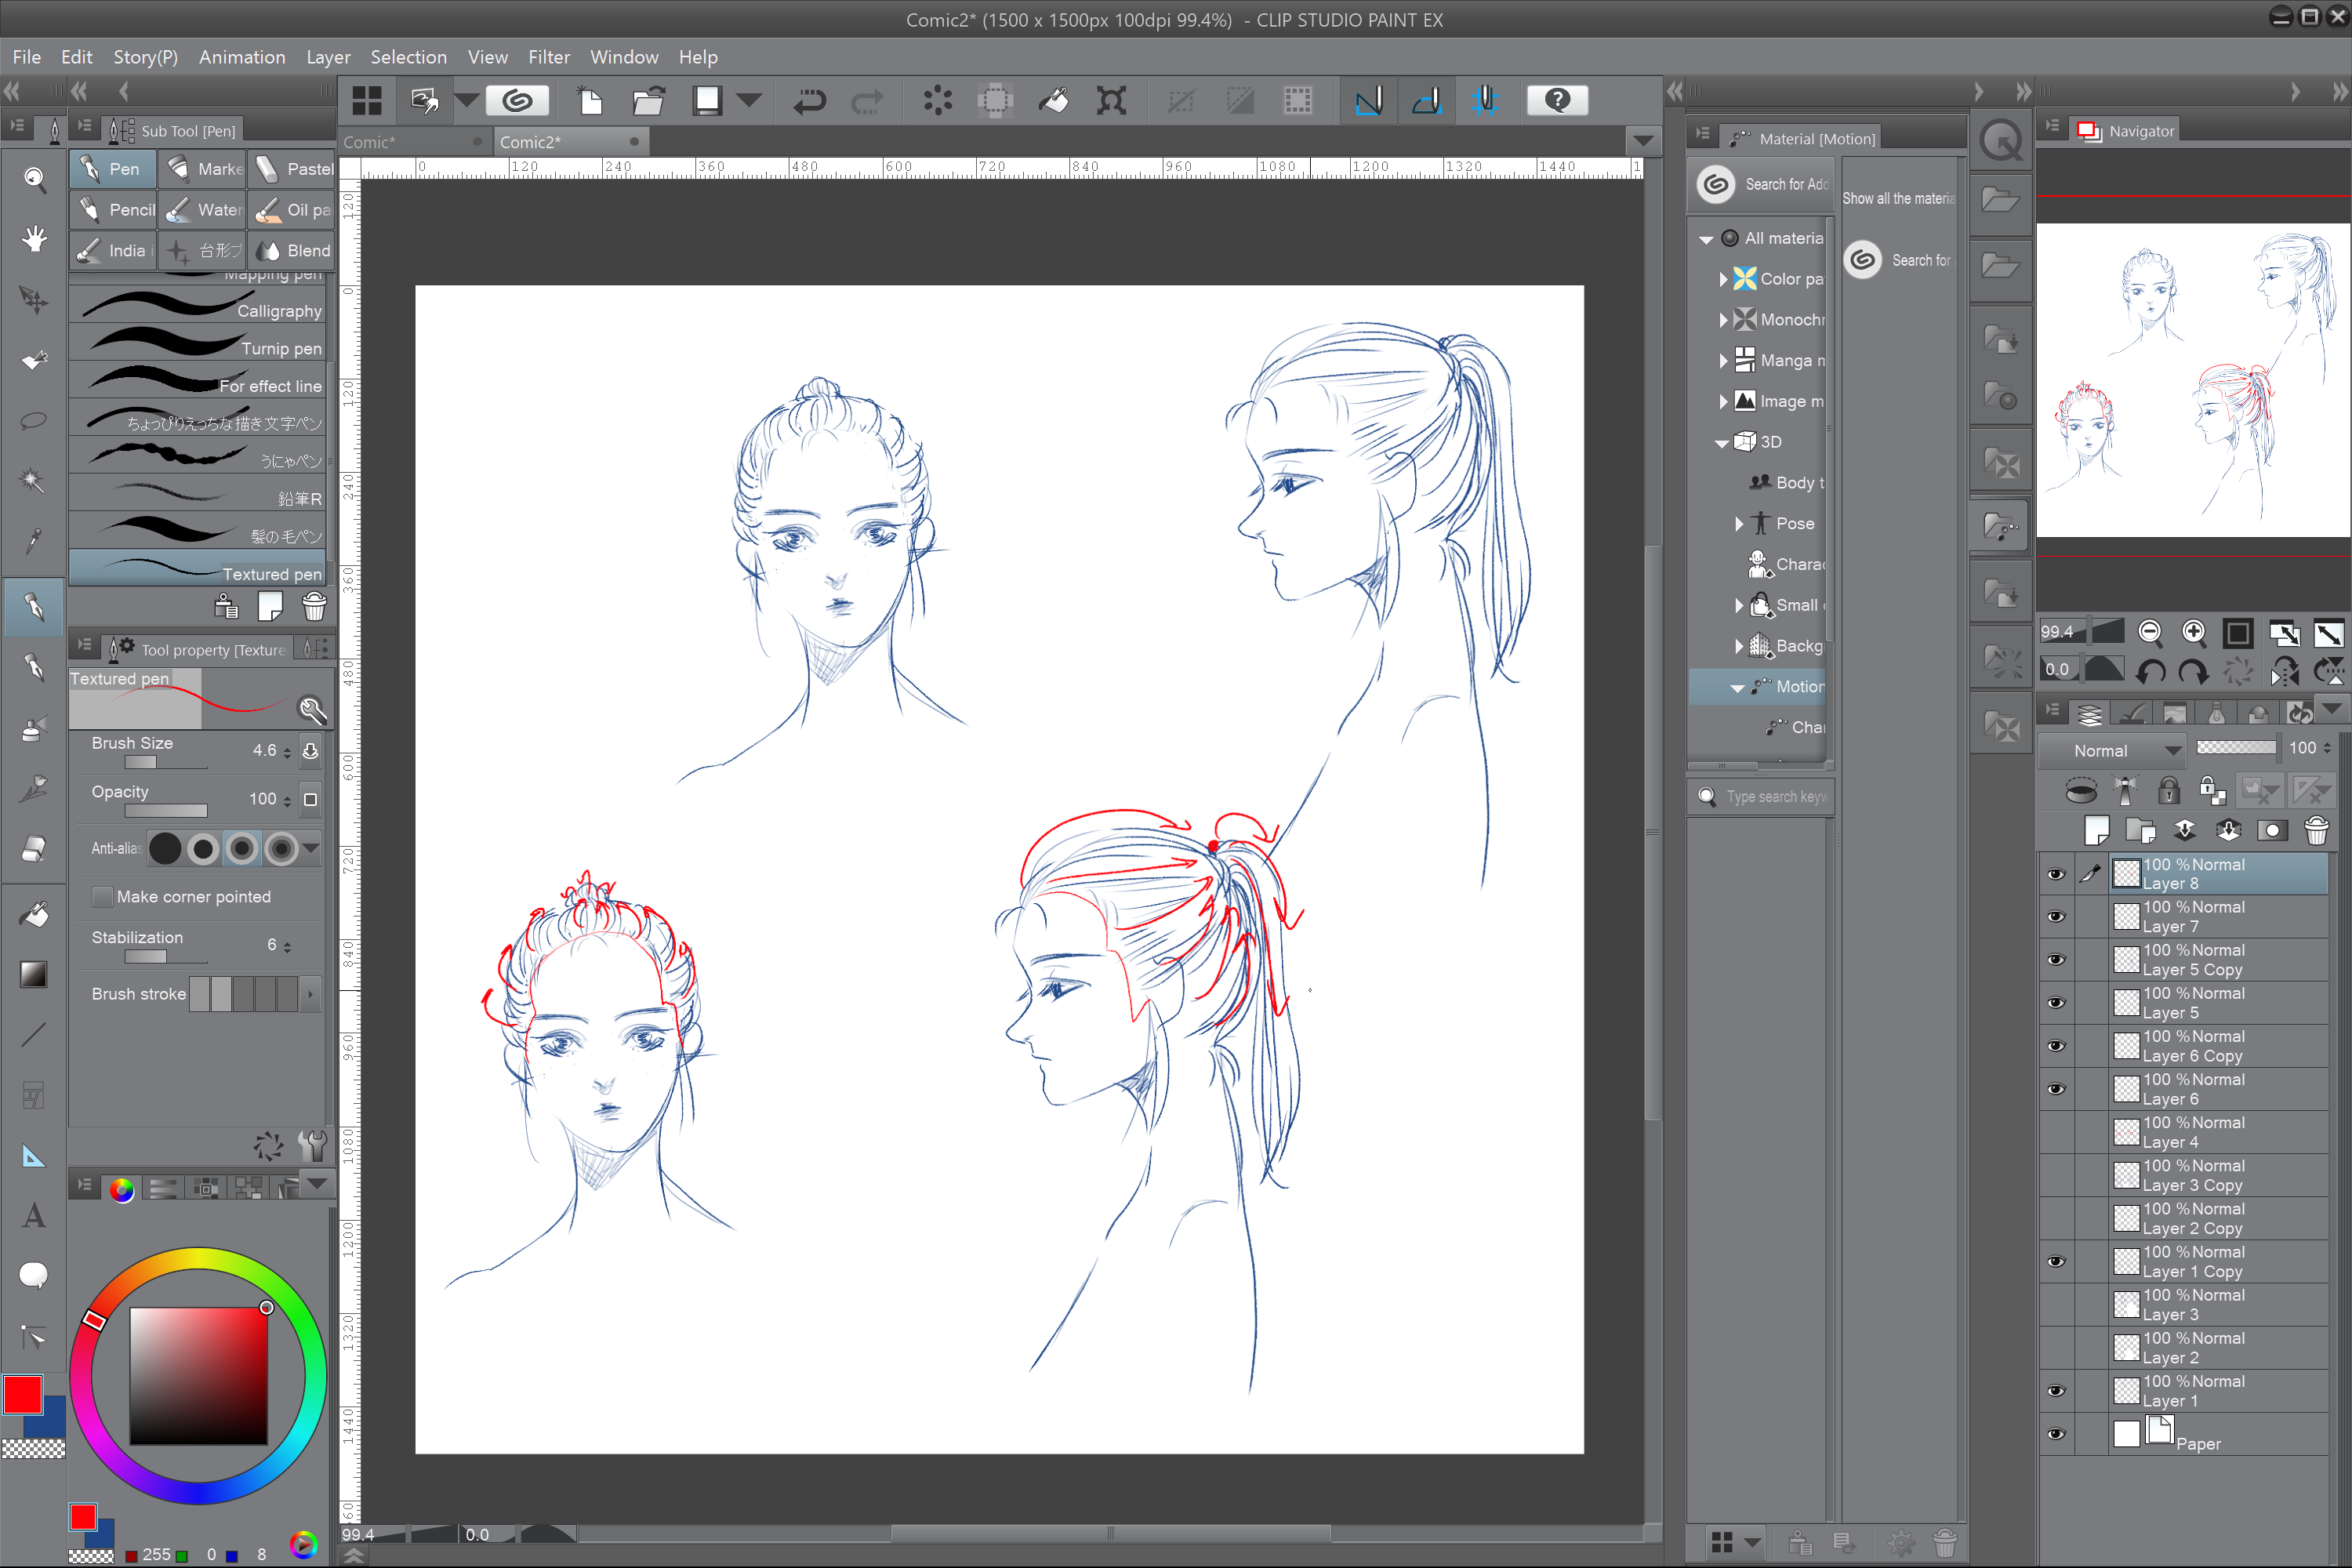The height and width of the screenshot is (1568, 2352).
Task: Click the material search keyword field
Action: click(1775, 796)
